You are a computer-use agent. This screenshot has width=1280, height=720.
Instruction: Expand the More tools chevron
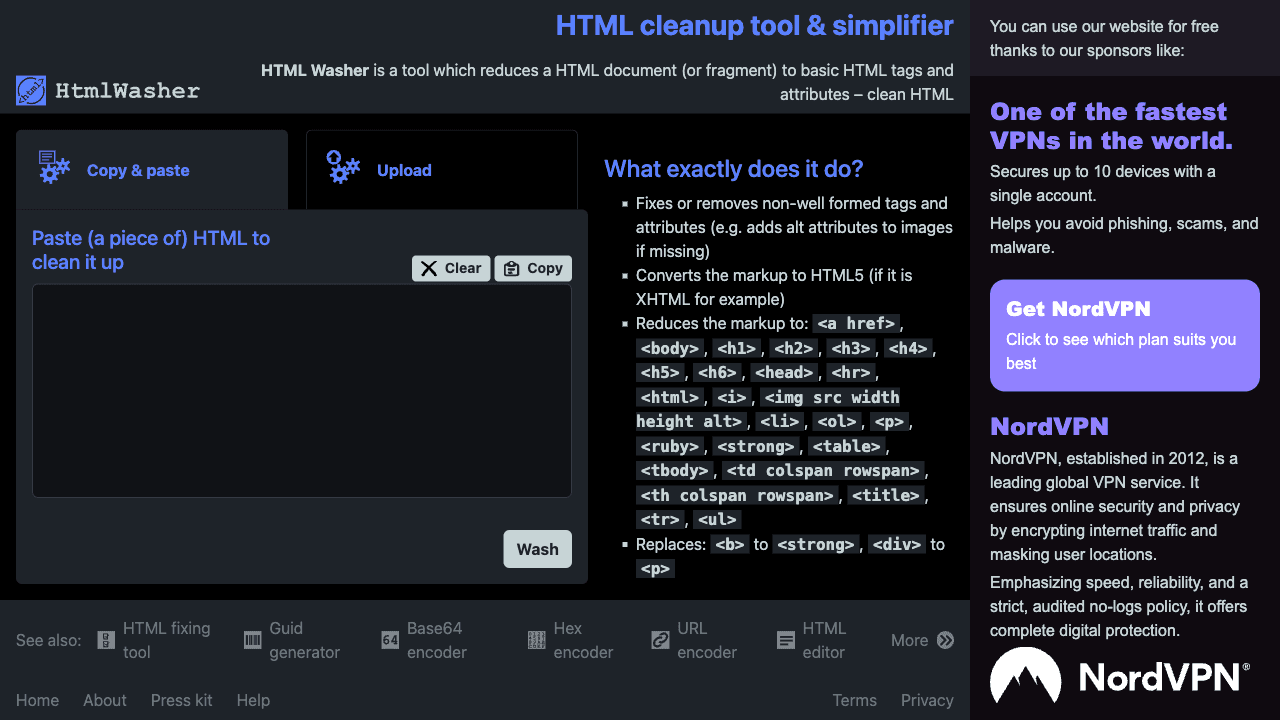[x=944, y=640]
